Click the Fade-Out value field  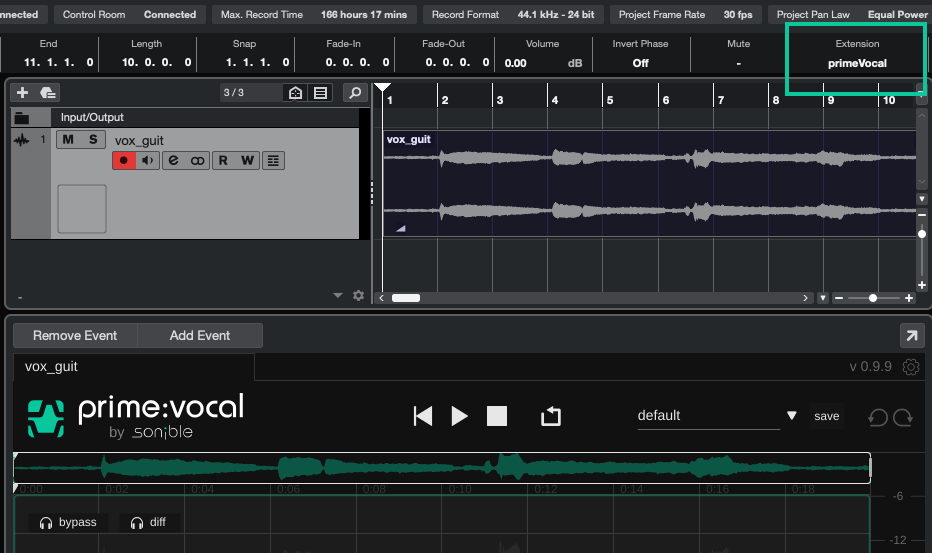456,62
